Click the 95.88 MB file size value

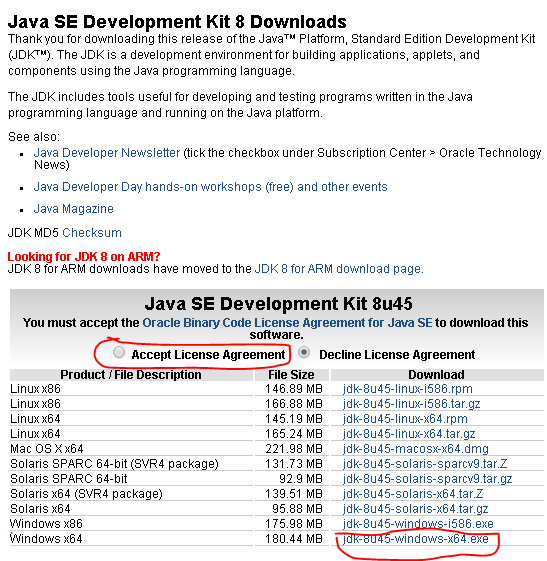(x=297, y=509)
